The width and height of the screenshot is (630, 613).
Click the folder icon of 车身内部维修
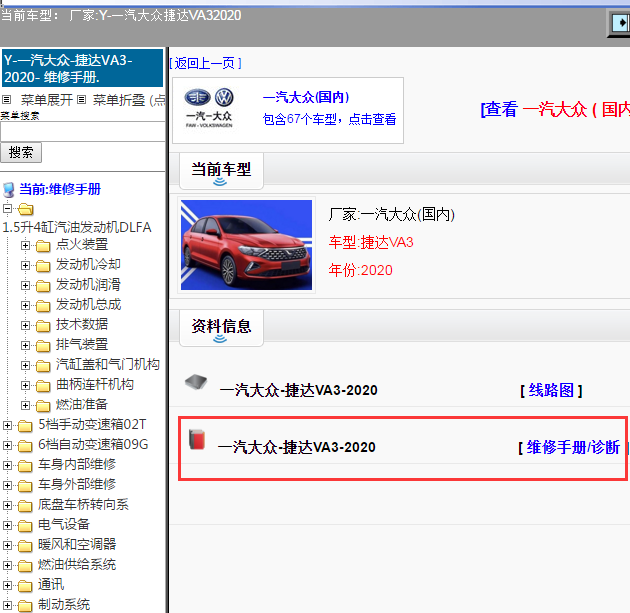[25, 466]
